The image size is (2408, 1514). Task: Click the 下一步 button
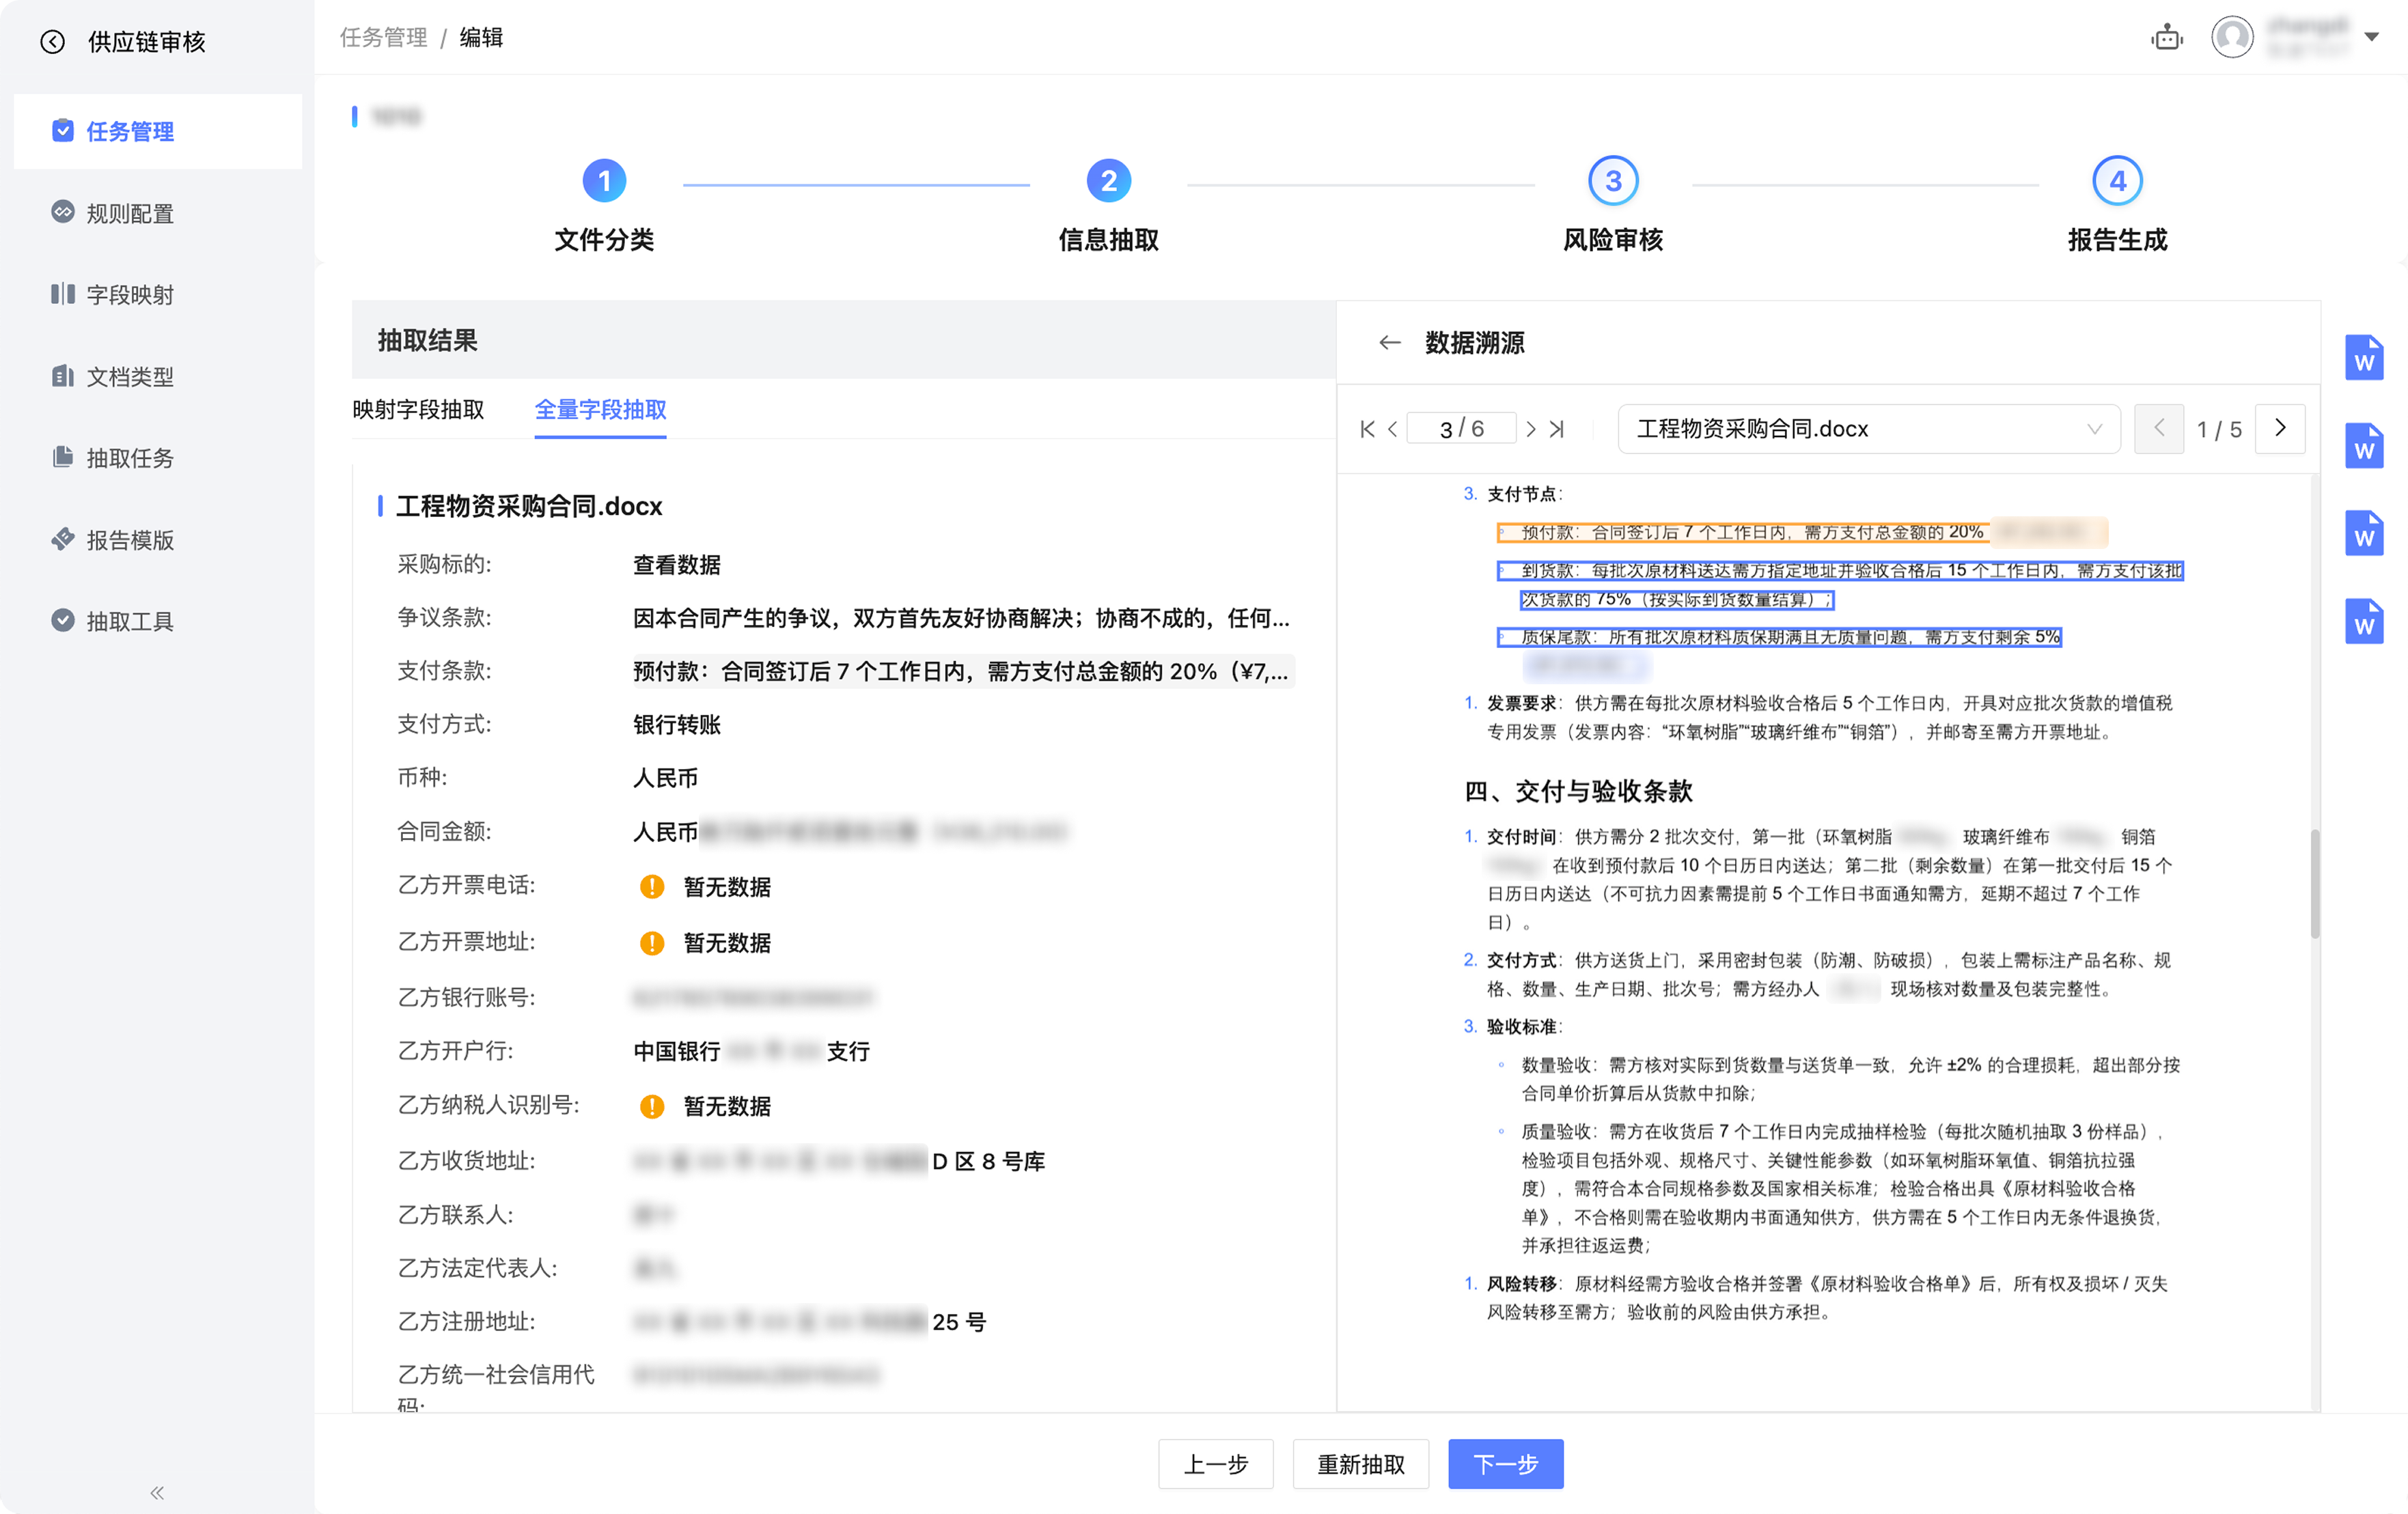click(x=1505, y=1464)
